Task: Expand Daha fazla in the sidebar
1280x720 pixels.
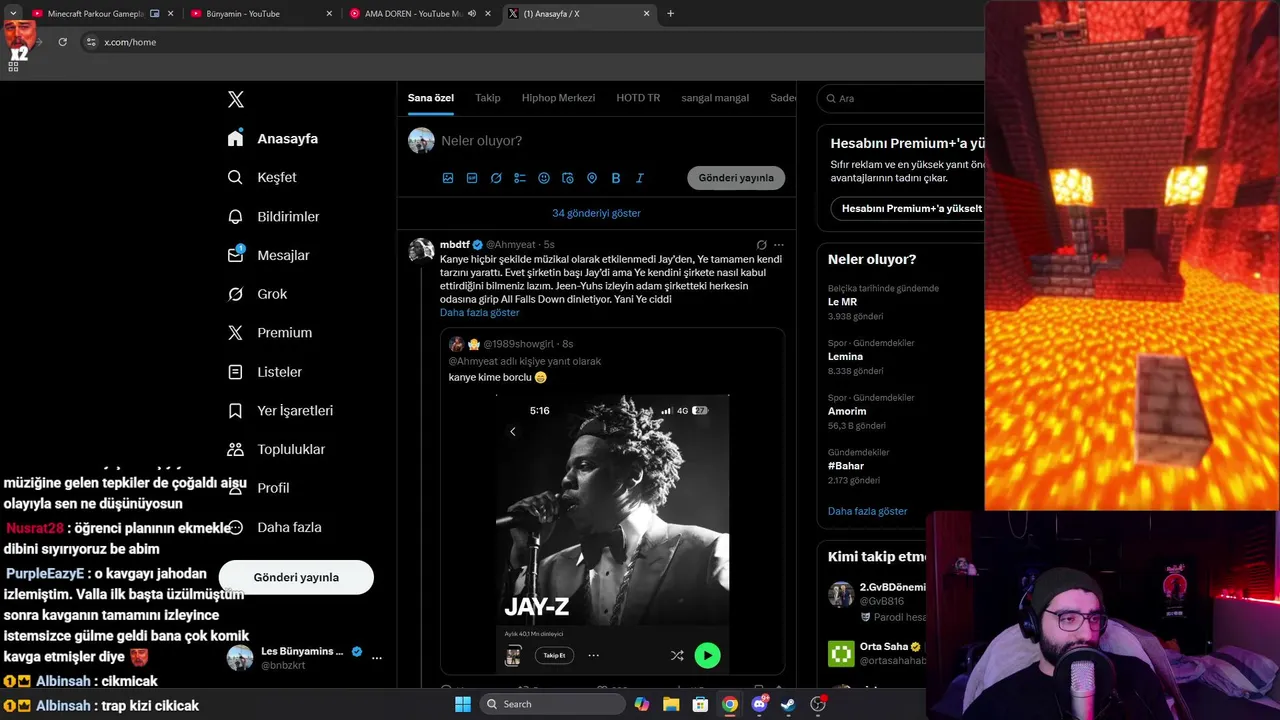Action: click(274, 528)
